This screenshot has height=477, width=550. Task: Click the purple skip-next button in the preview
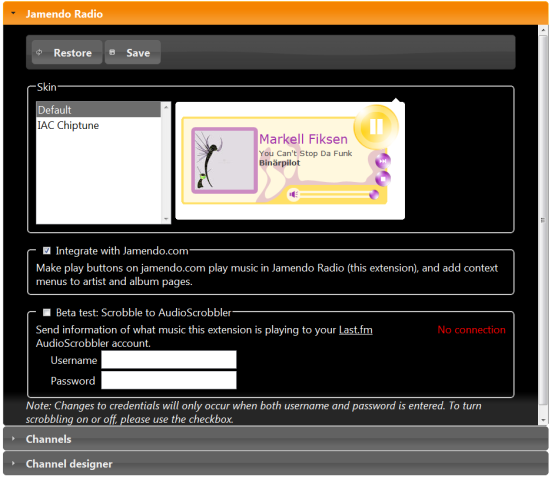pyautogui.click(x=383, y=161)
